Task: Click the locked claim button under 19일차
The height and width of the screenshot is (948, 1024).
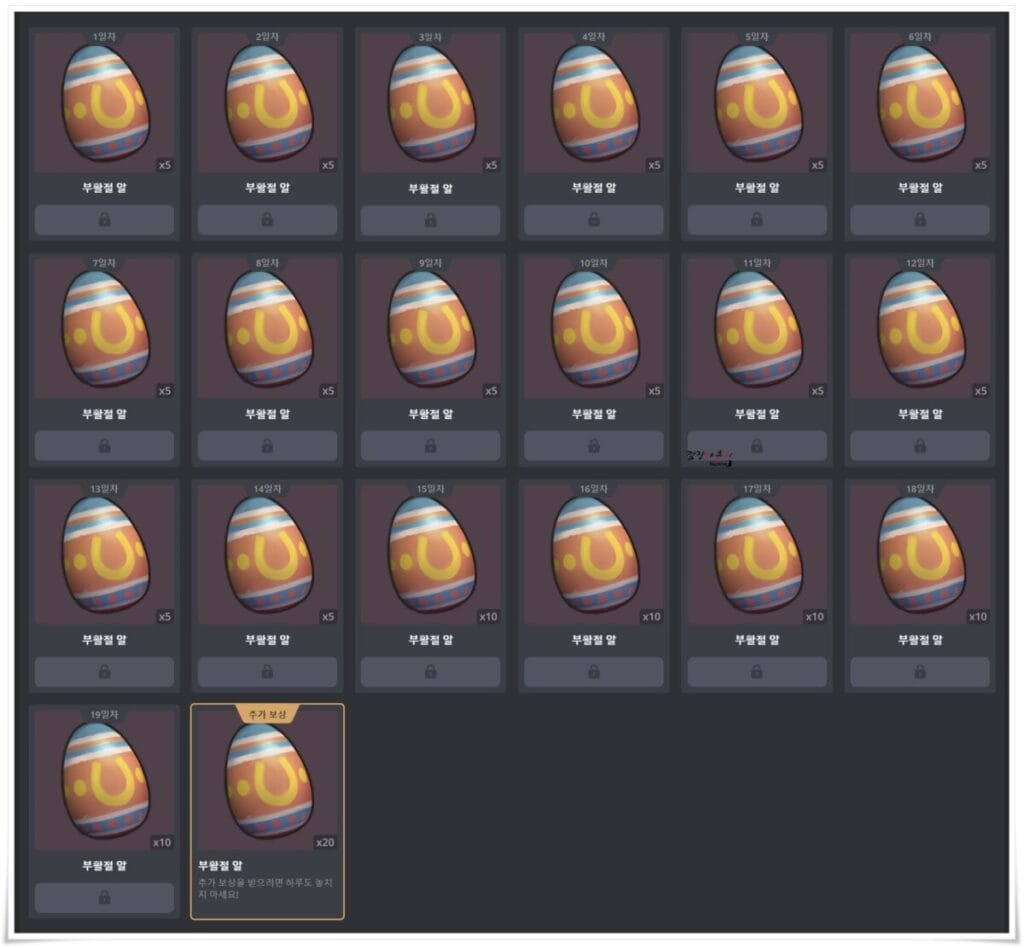Action: click(104, 898)
